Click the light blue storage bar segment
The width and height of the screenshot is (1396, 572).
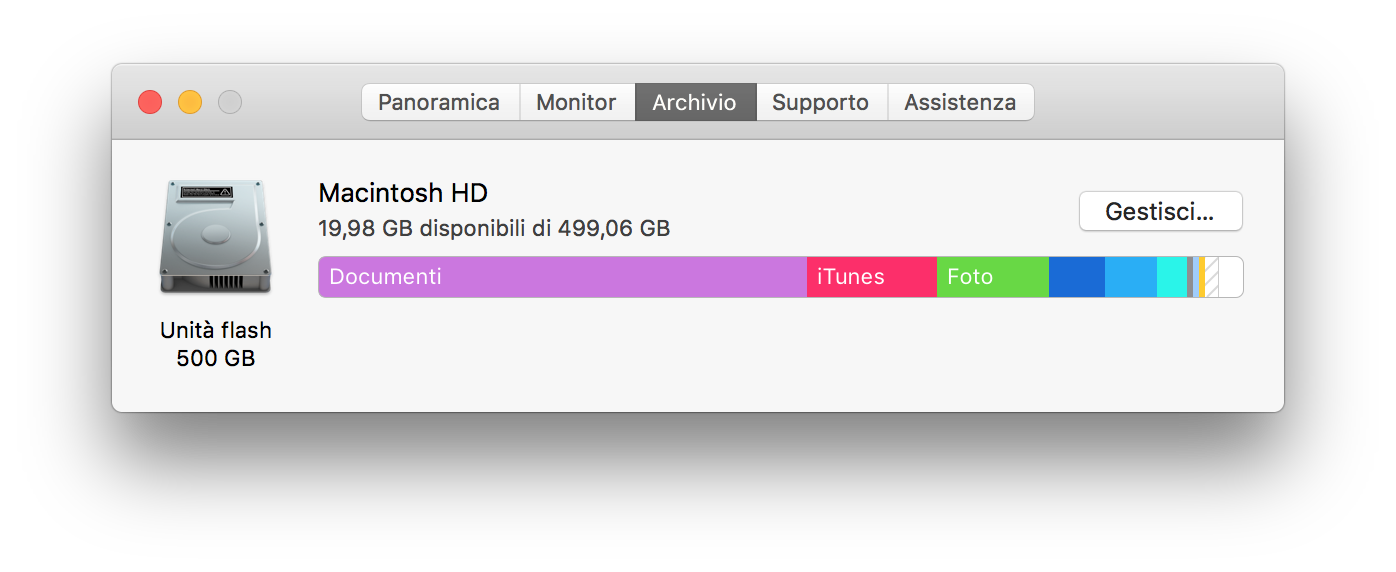pos(1130,277)
